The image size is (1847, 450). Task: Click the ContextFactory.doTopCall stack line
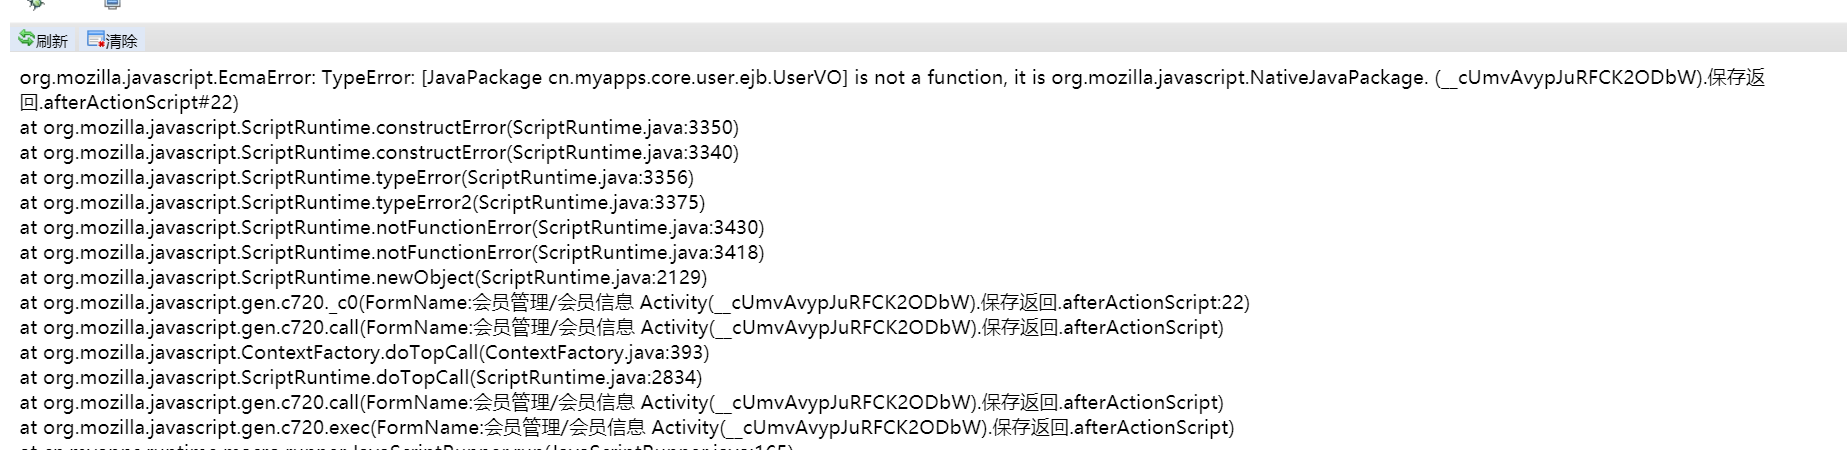(x=364, y=352)
